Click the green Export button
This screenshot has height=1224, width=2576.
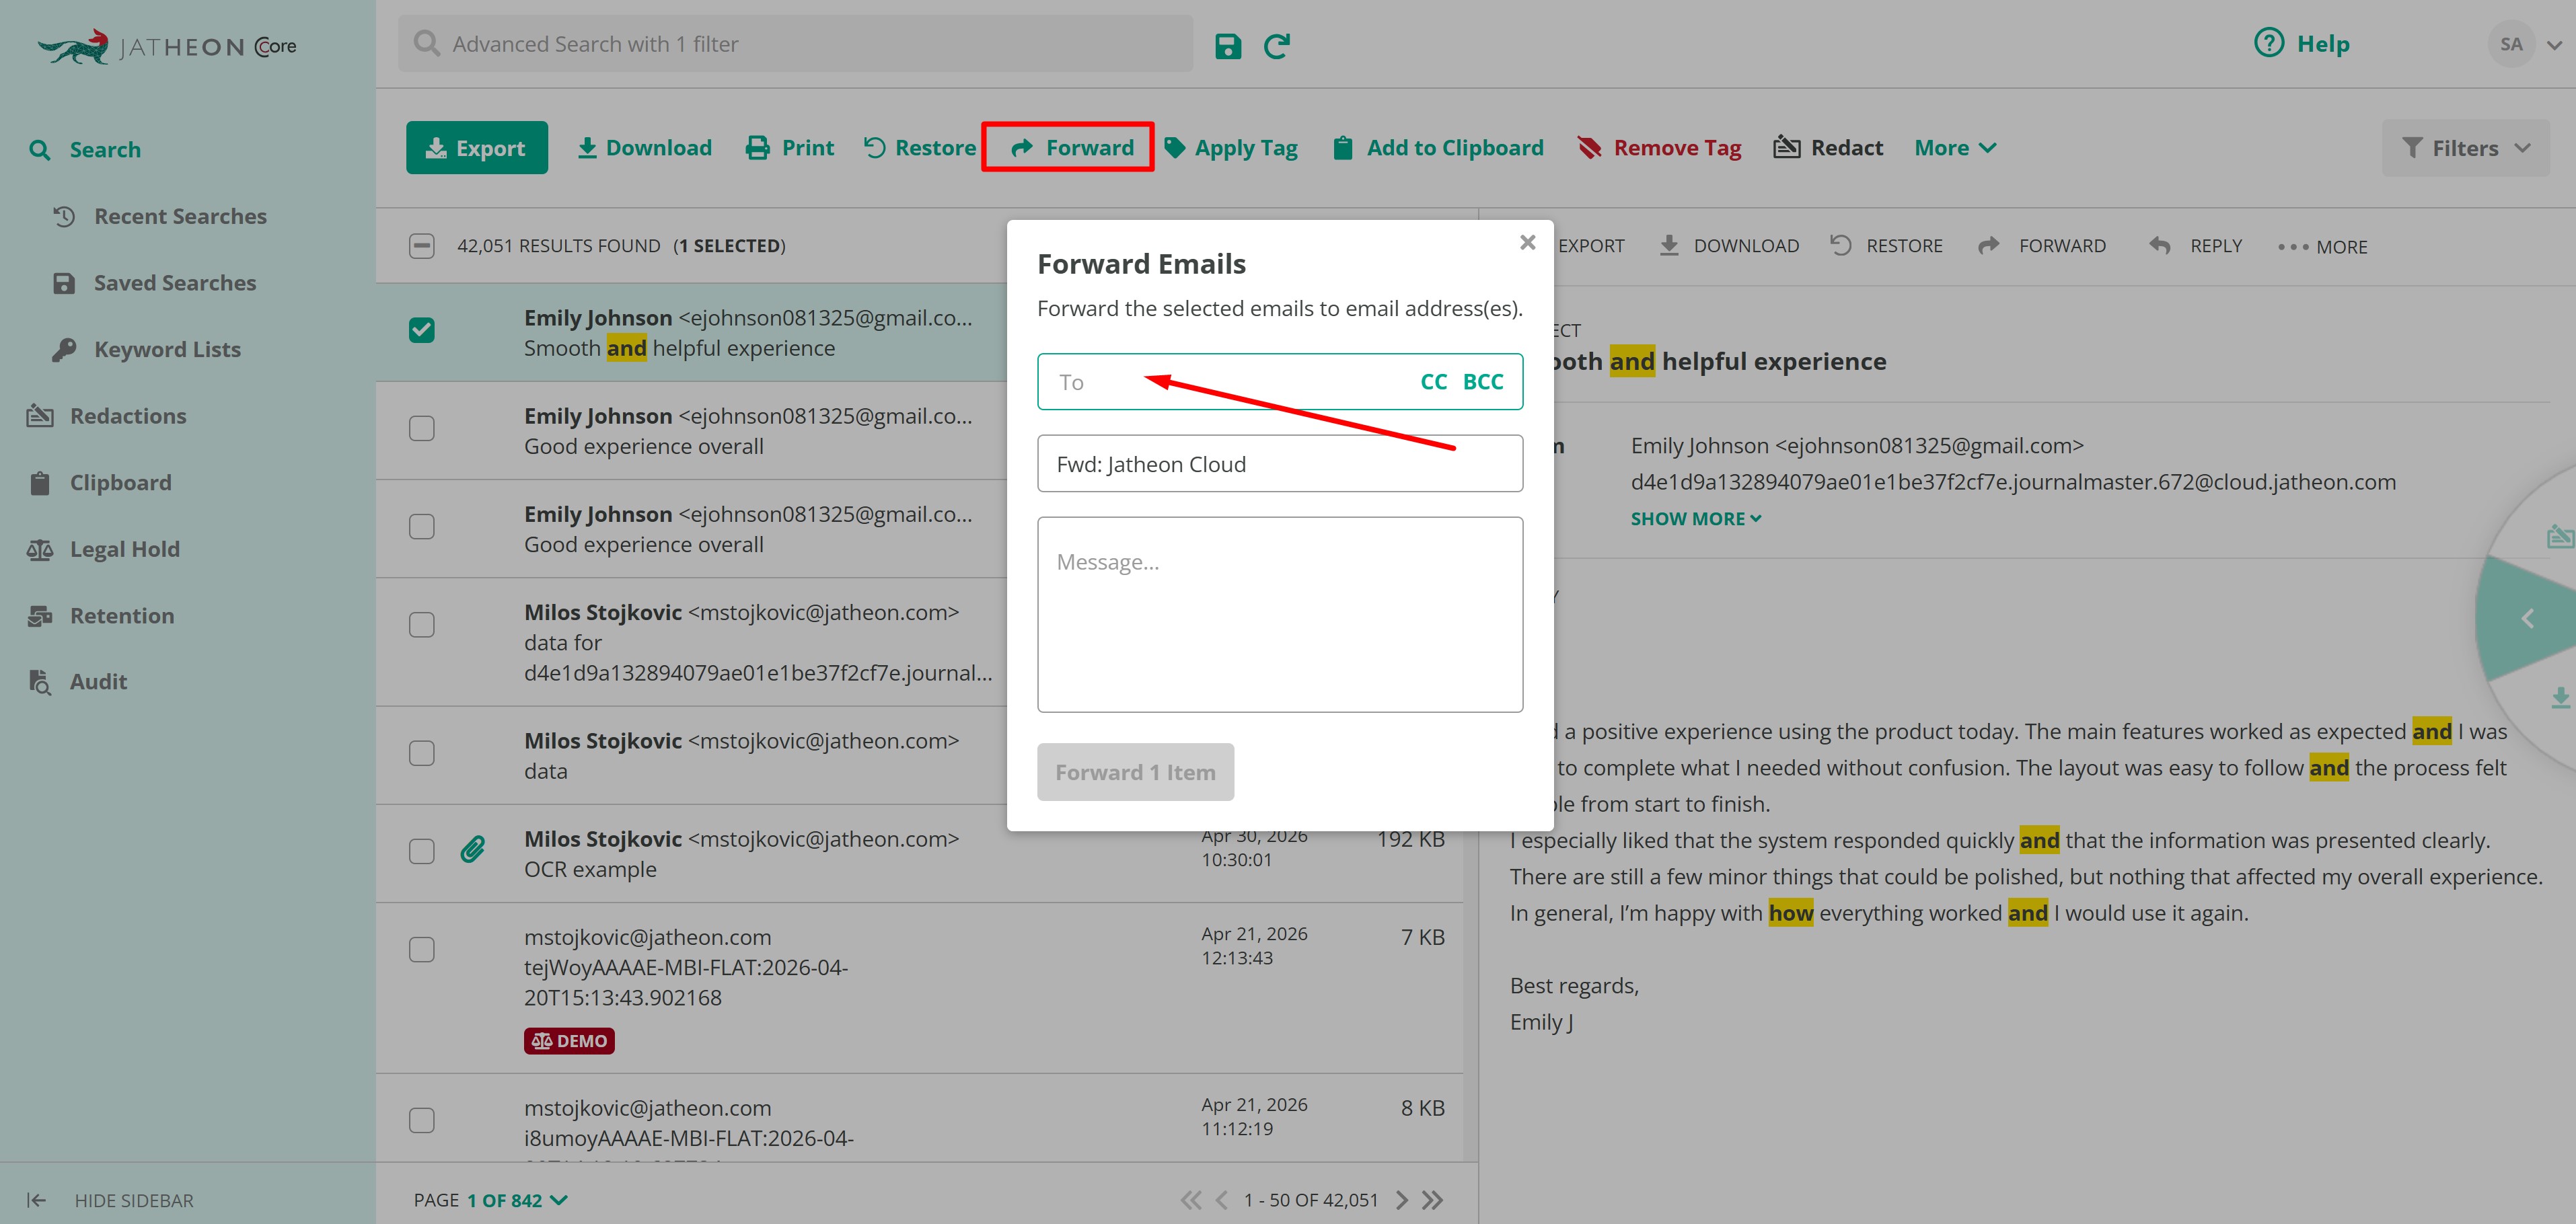[477, 148]
